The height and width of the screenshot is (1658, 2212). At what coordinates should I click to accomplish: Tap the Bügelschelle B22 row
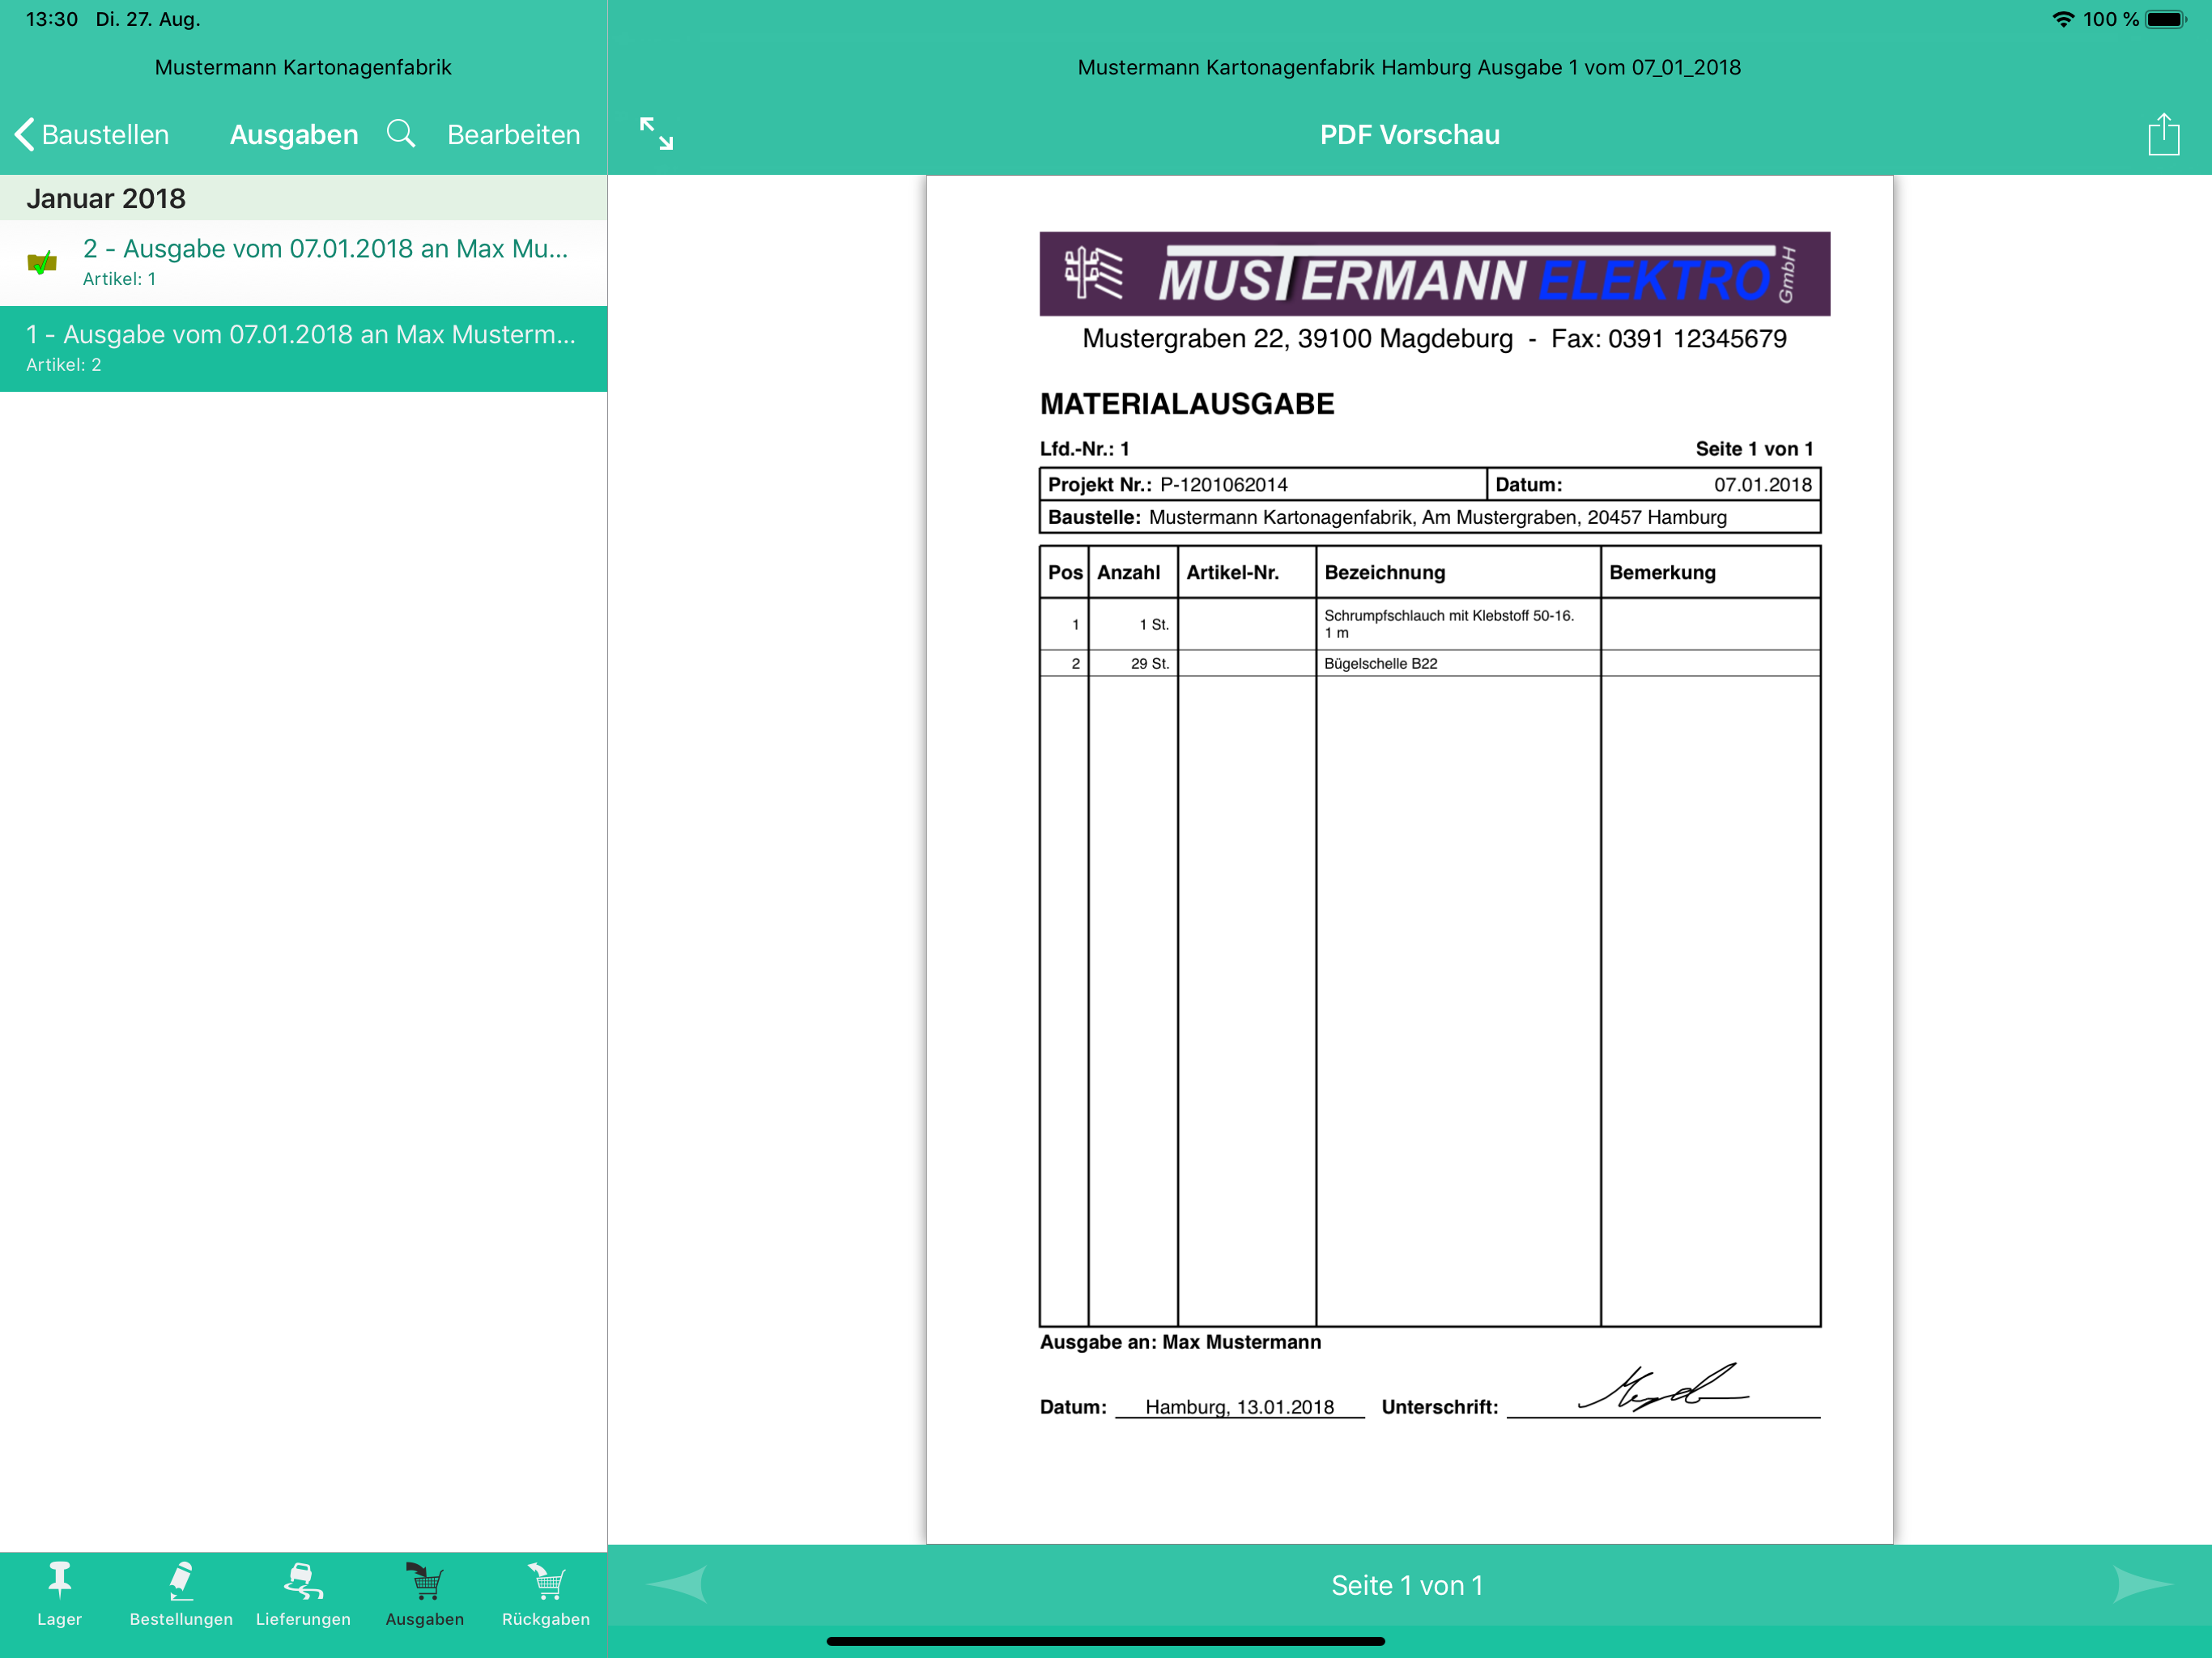1429,663
